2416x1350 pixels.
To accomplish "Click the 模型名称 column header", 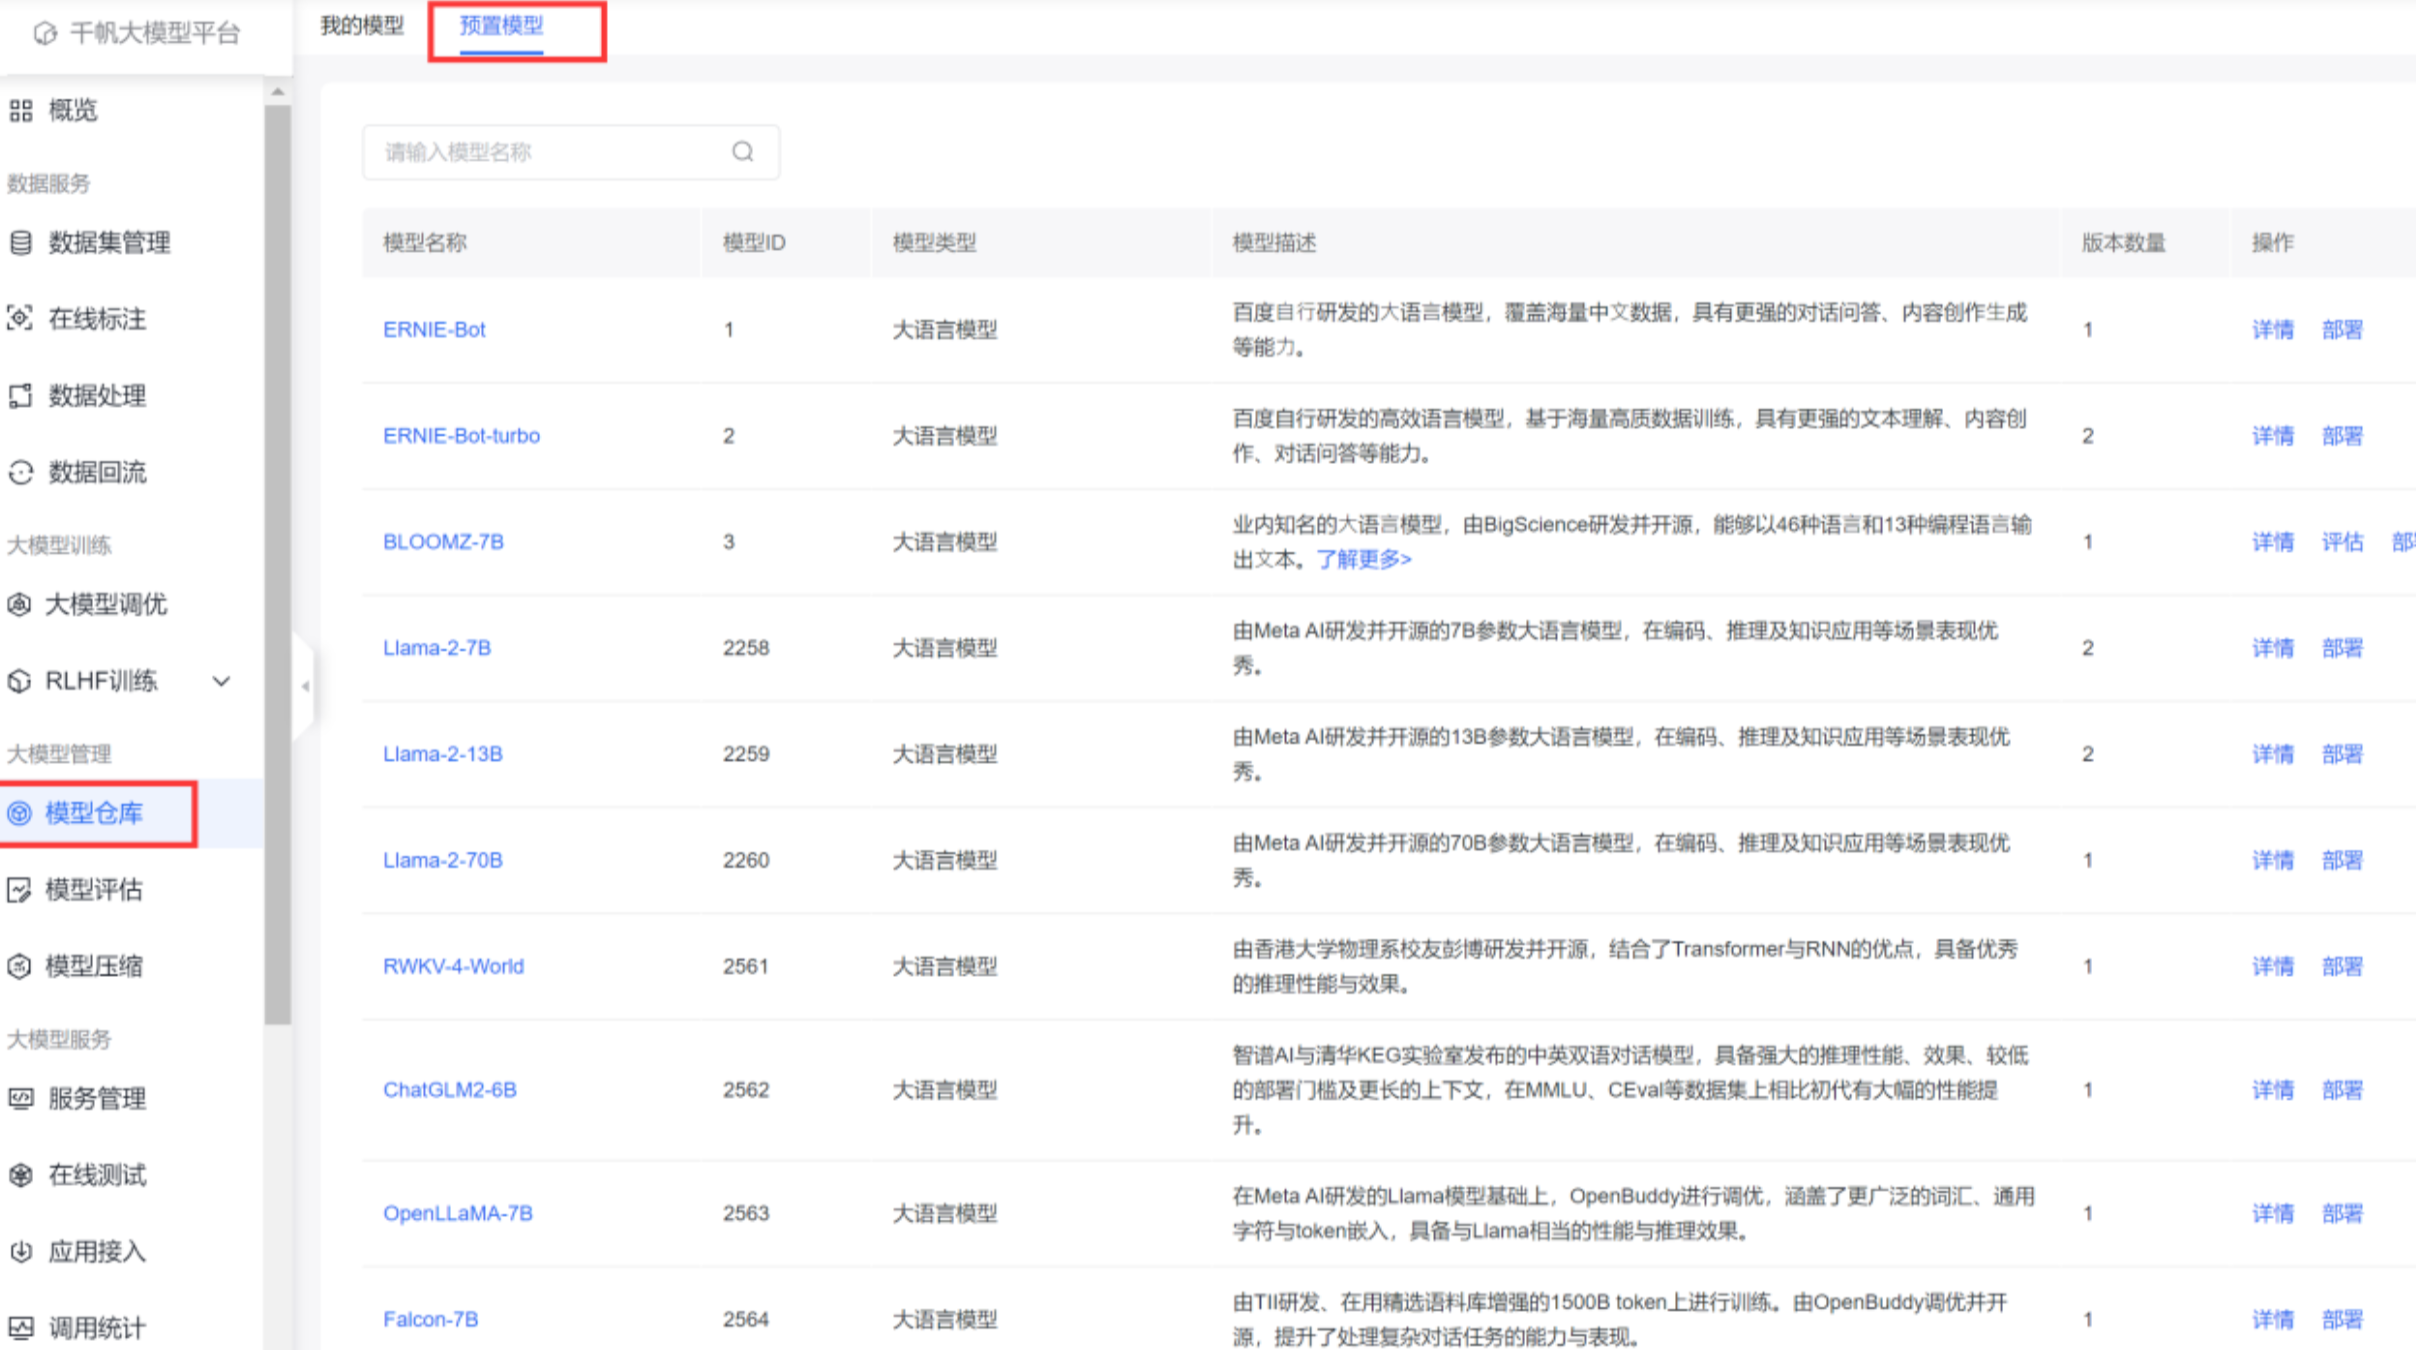I will coord(425,242).
